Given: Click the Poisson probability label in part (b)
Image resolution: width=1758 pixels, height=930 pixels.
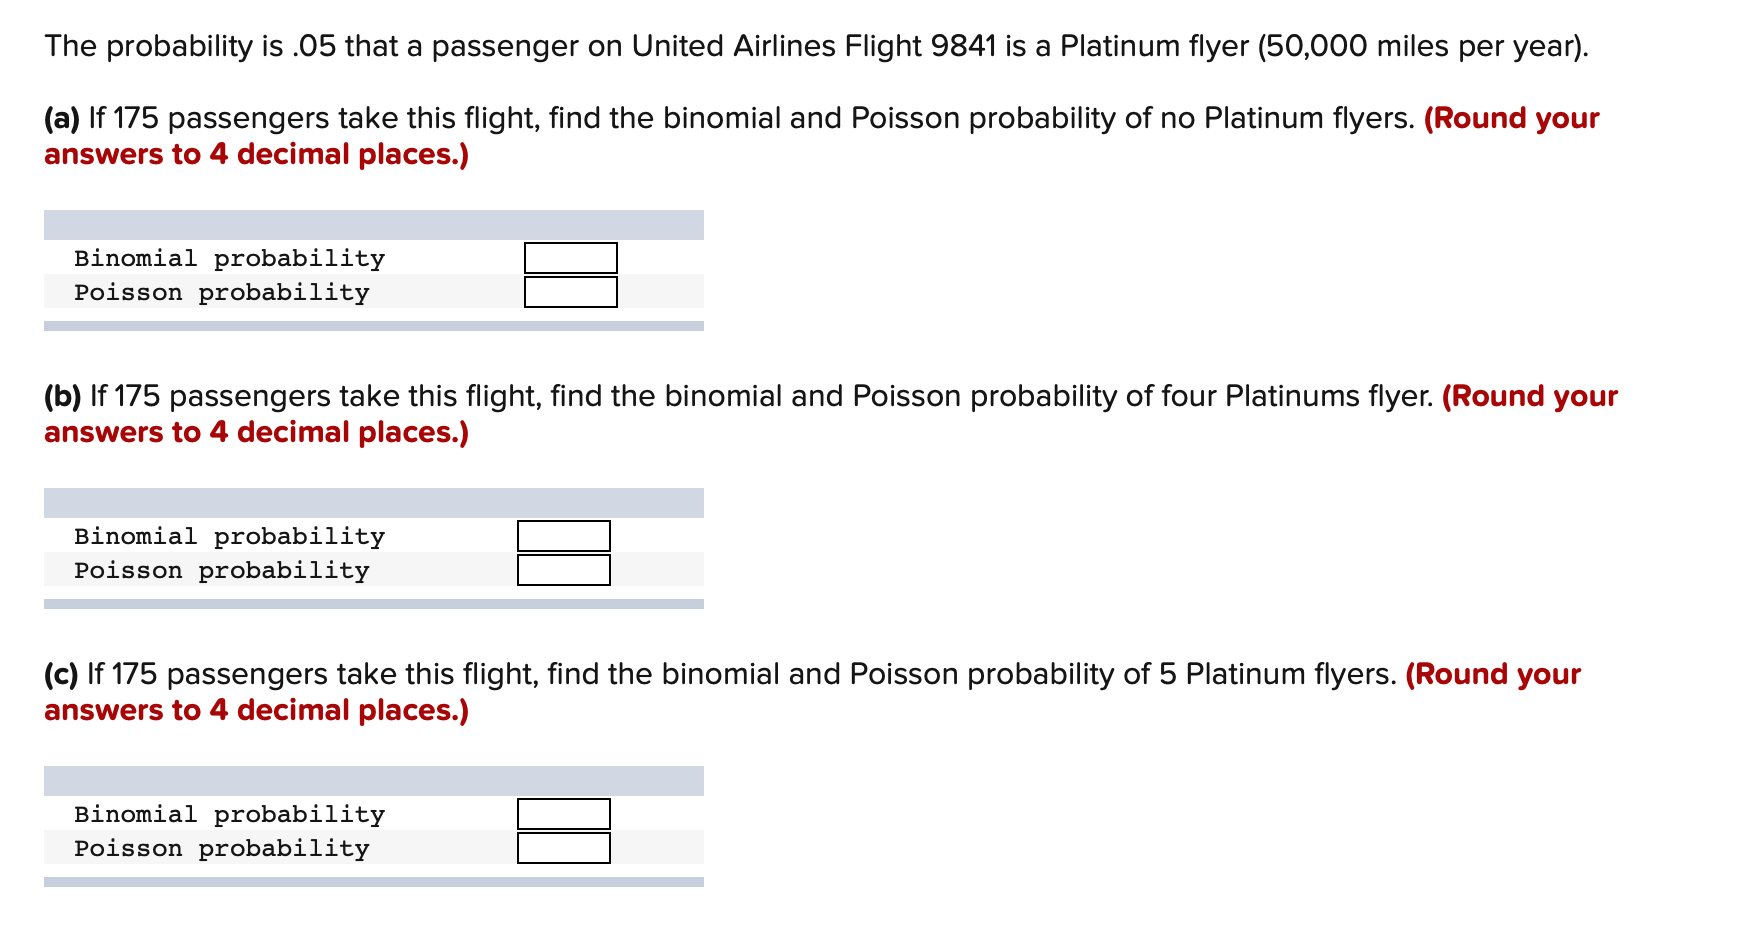Looking at the screenshot, I should (x=221, y=570).
